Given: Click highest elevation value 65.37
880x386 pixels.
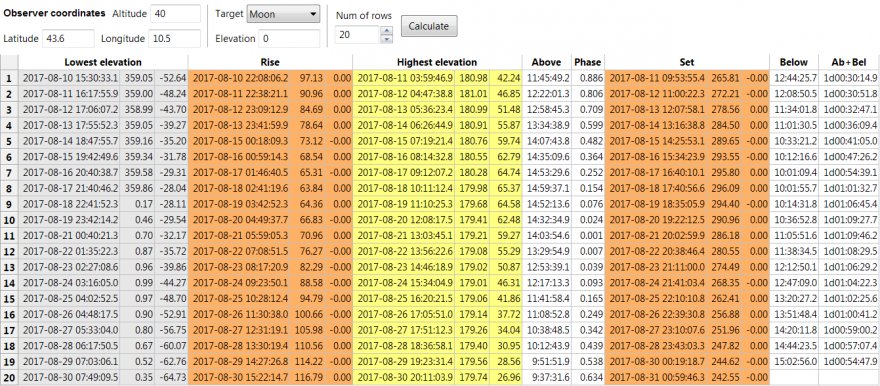Looking at the screenshot, I should (508, 188).
